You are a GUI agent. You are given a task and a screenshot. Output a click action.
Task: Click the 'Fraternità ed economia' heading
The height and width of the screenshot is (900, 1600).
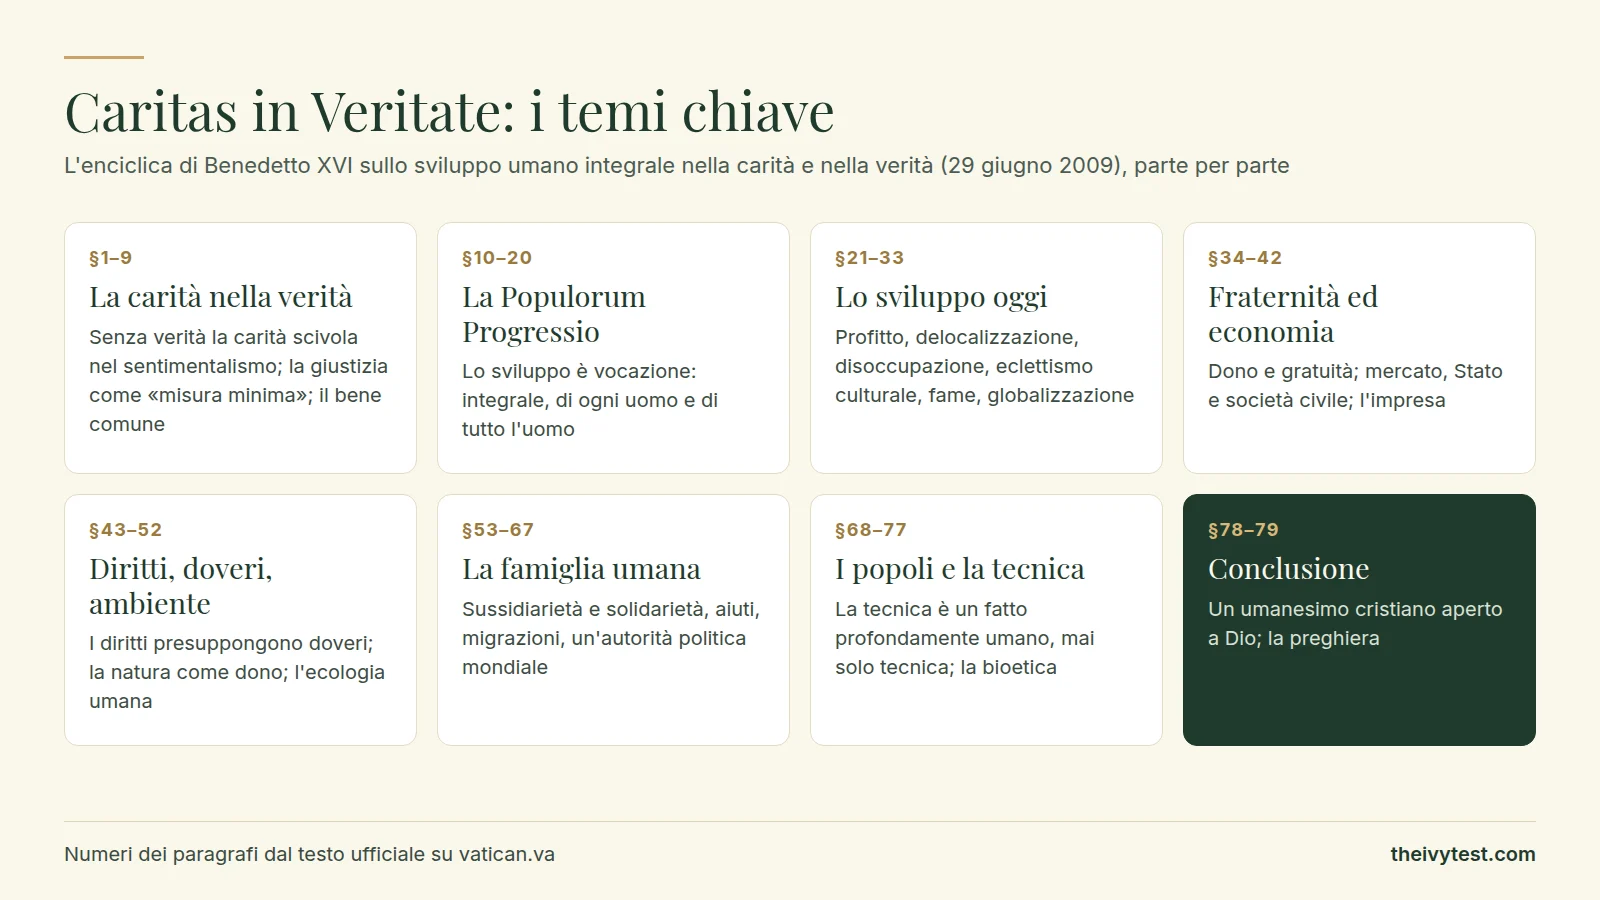pyautogui.click(x=1293, y=314)
